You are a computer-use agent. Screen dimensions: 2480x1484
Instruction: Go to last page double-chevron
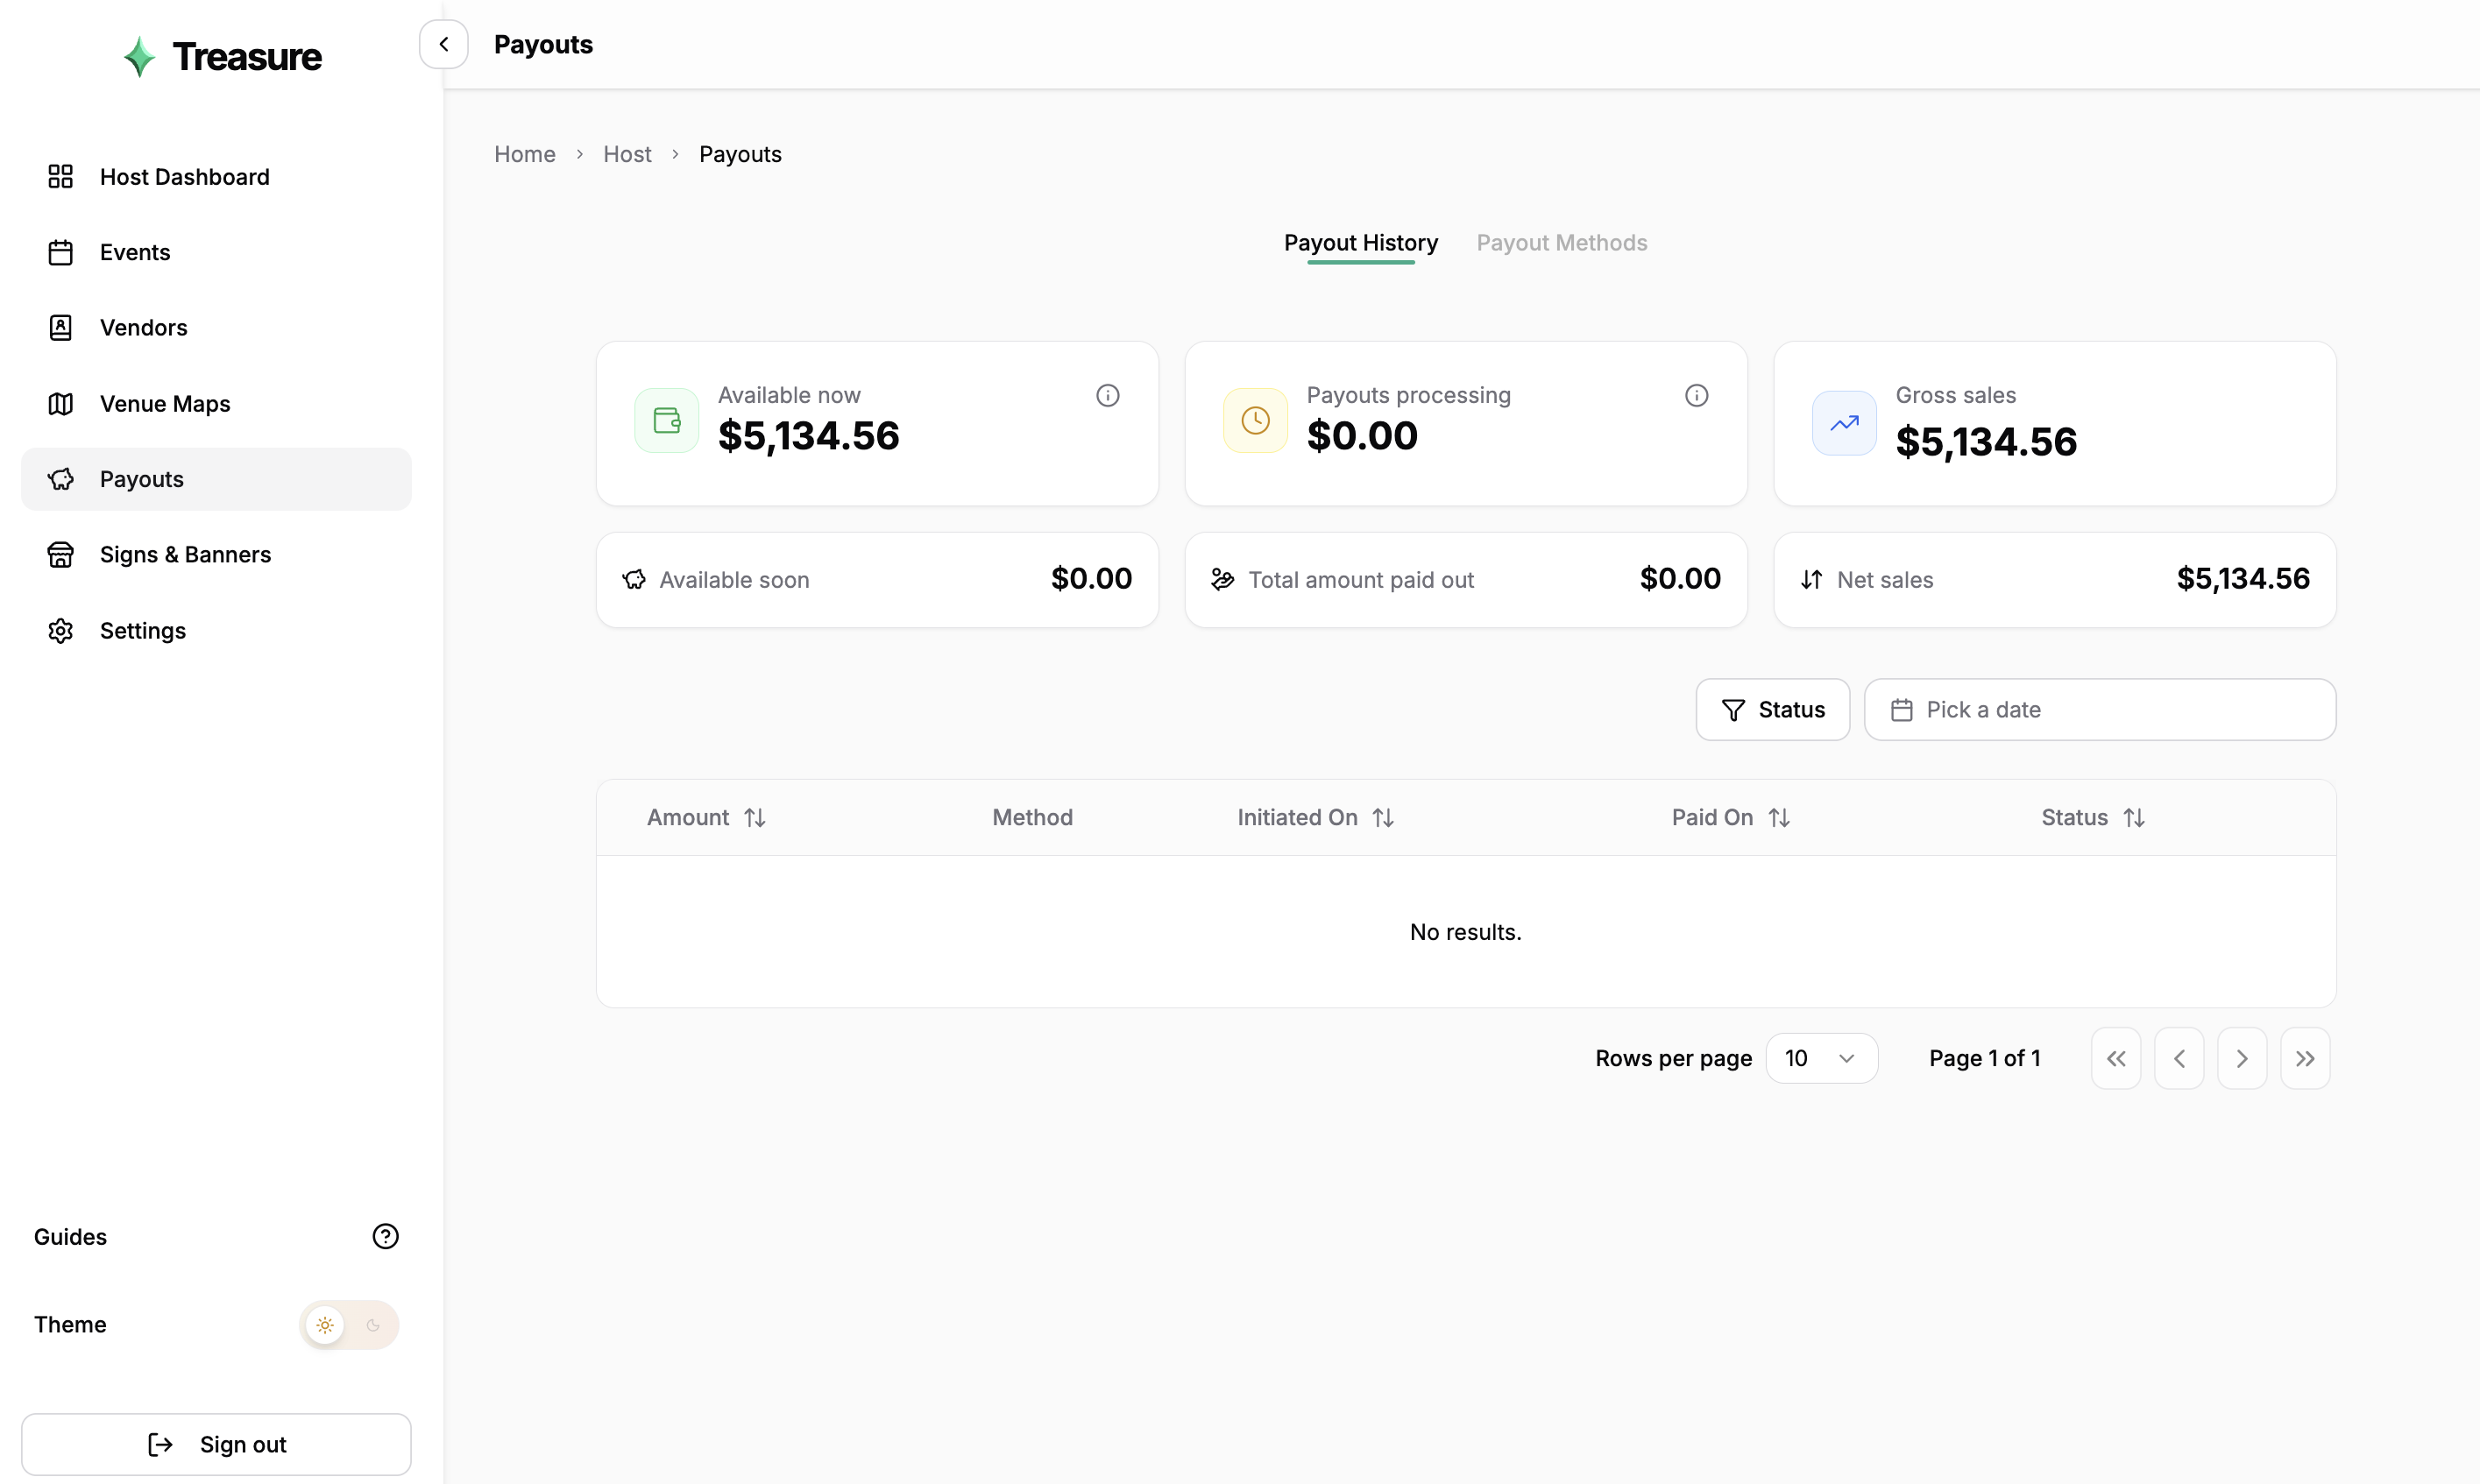2305,1058
